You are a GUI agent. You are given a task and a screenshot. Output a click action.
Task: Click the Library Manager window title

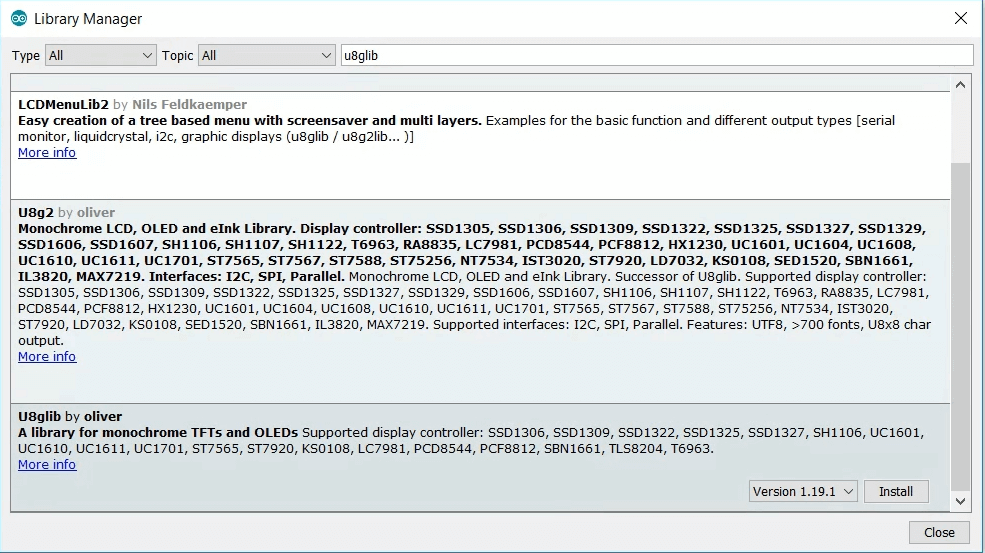[88, 19]
